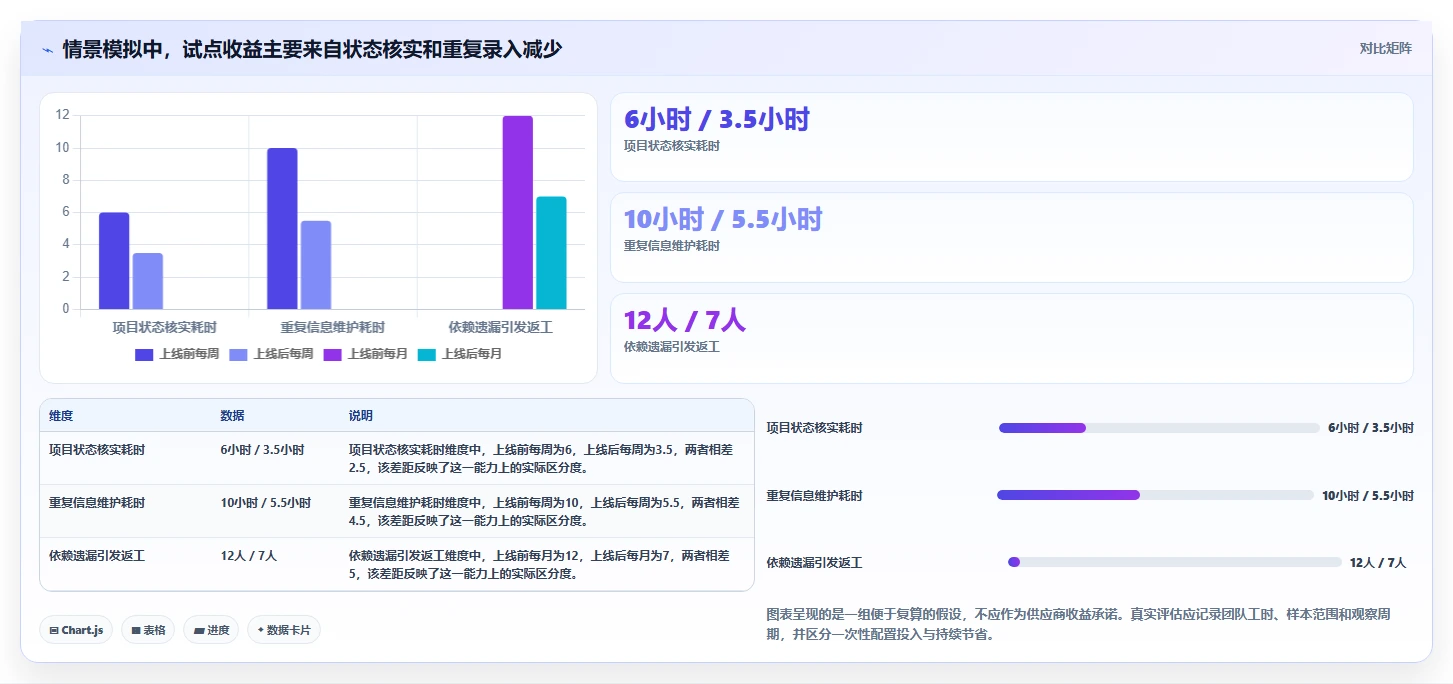Screen dimensions: 1453x684
Task: Click the 项目状态核实耗时 x-axis label in the chart
Action: click(x=165, y=327)
